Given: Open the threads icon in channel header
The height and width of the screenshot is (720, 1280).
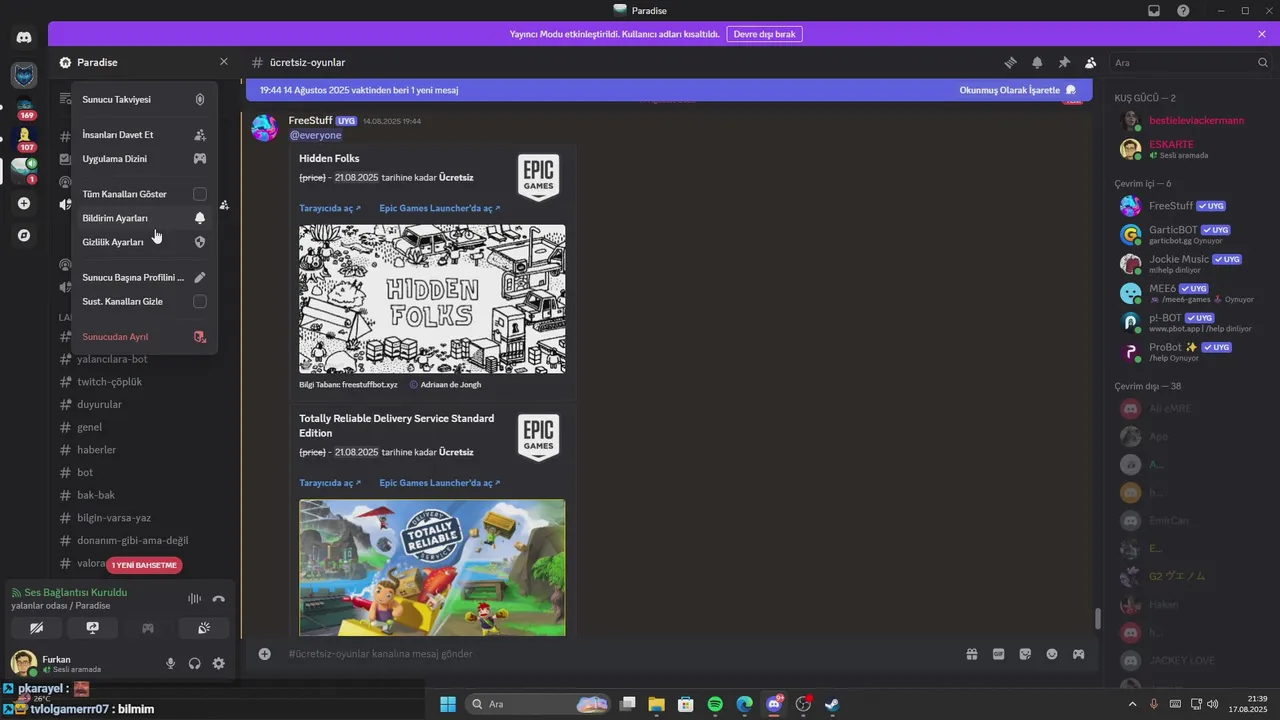Looking at the screenshot, I should [x=1010, y=62].
